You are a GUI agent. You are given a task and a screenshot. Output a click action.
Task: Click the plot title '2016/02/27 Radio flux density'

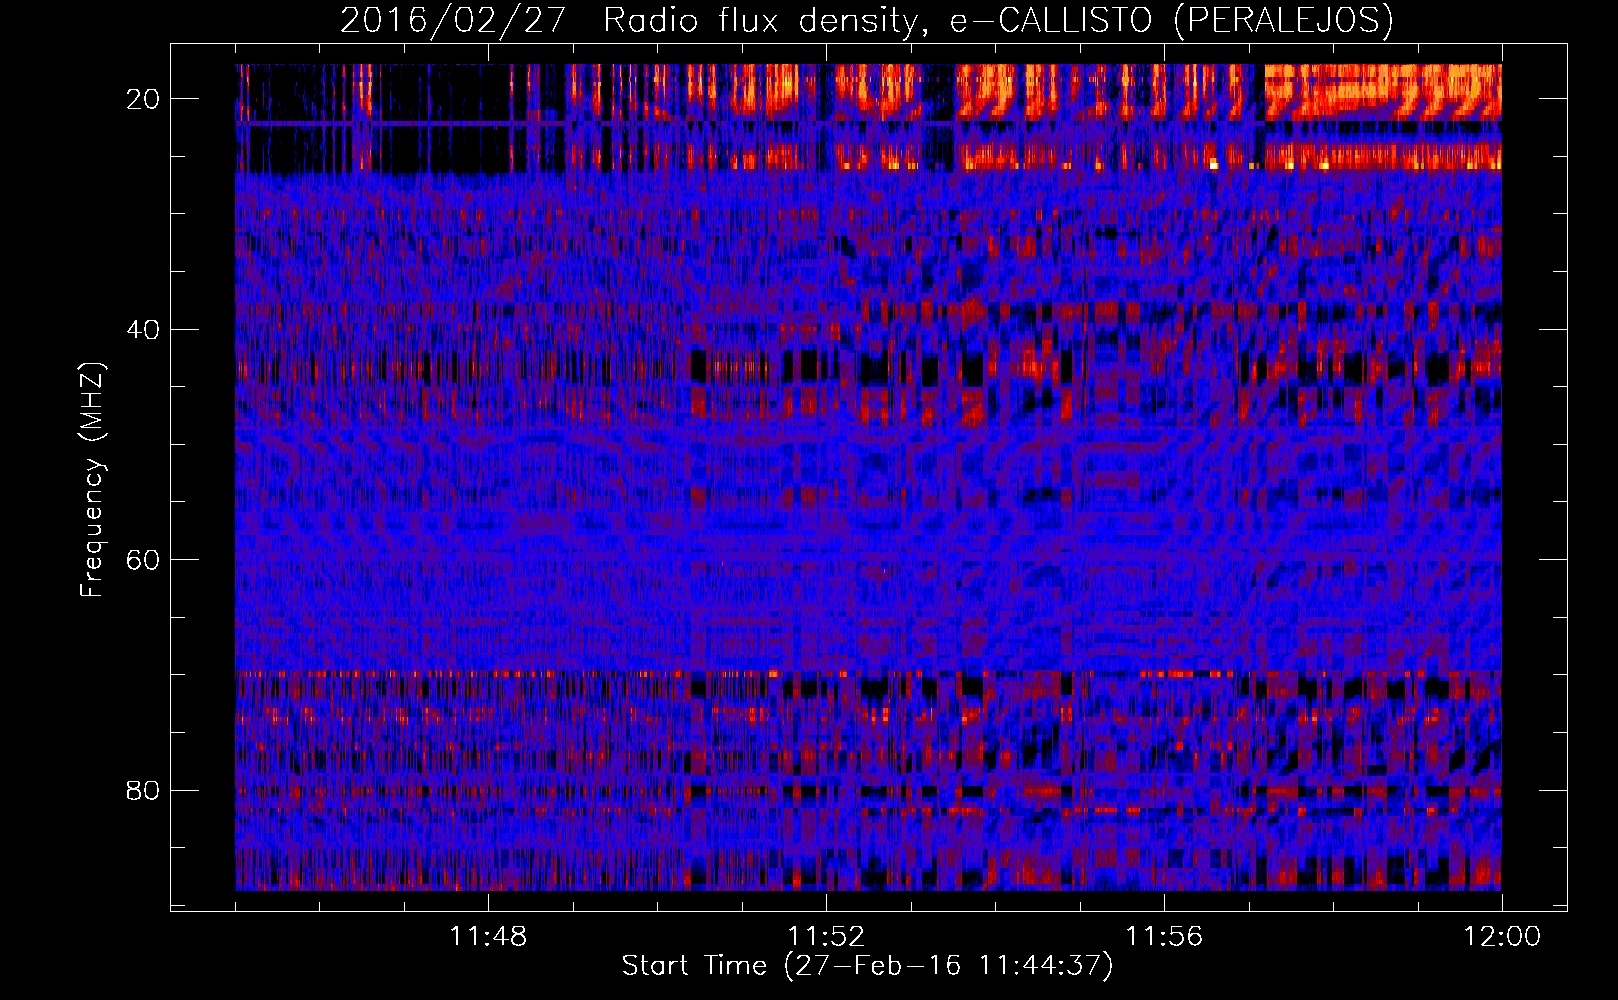pos(866,21)
